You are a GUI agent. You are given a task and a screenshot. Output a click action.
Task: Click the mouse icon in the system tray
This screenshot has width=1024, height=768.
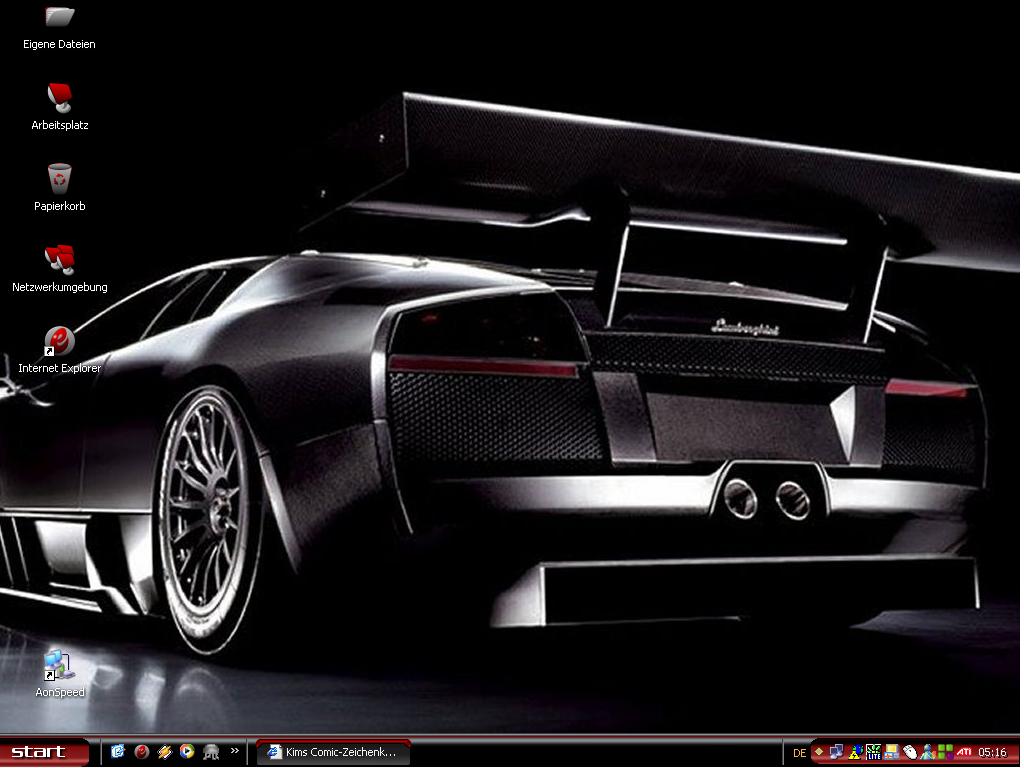tap(910, 752)
